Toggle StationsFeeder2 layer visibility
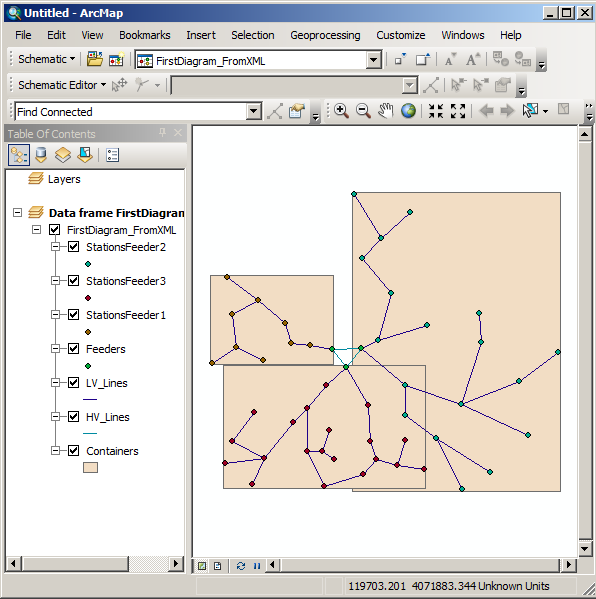The height and width of the screenshot is (599, 596). click(x=73, y=247)
